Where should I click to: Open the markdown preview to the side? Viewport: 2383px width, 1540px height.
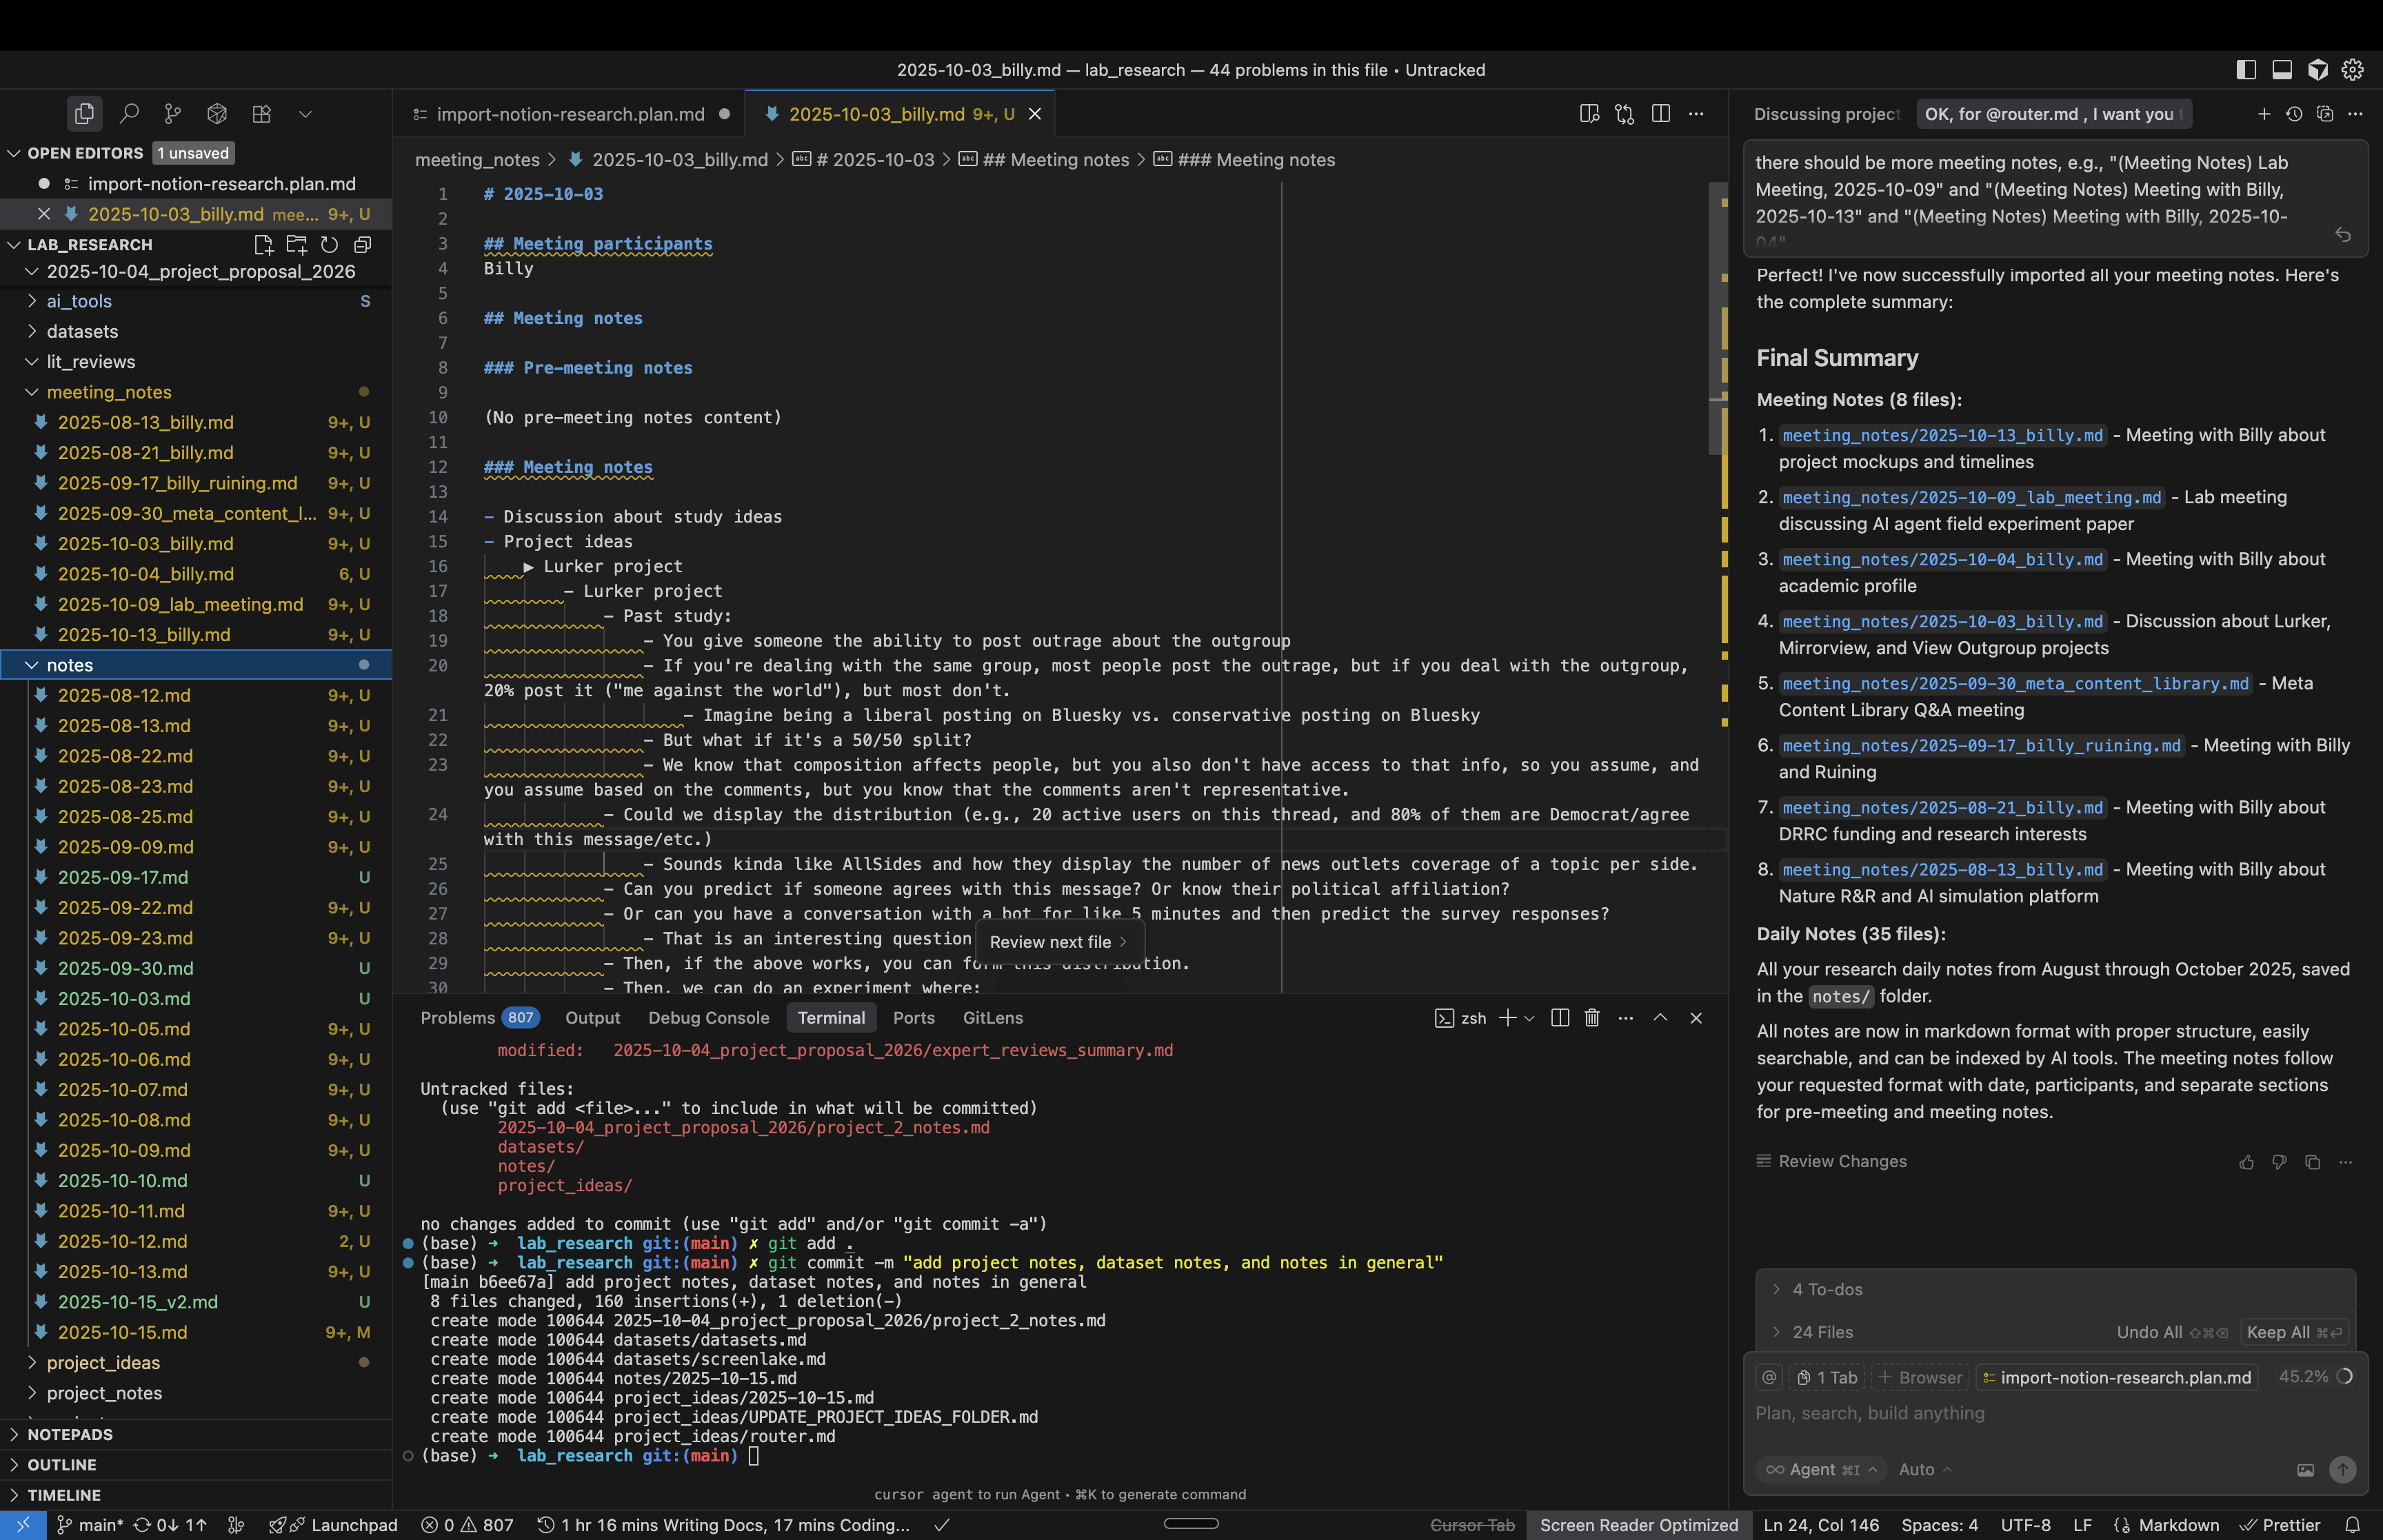point(1589,114)
